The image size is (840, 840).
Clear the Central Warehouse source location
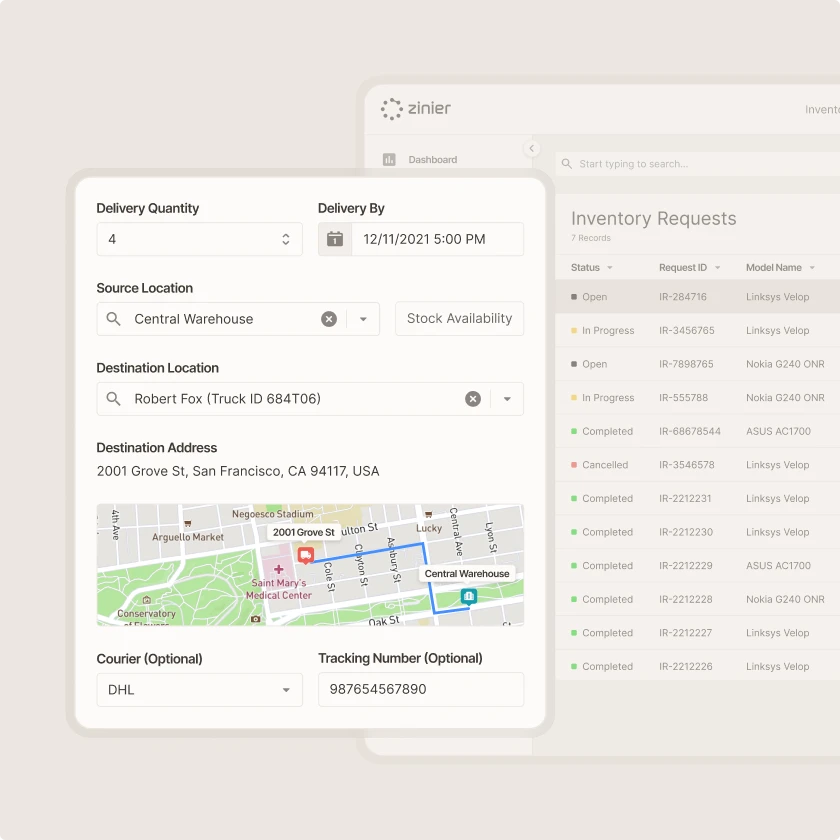[x=329, y=319]
